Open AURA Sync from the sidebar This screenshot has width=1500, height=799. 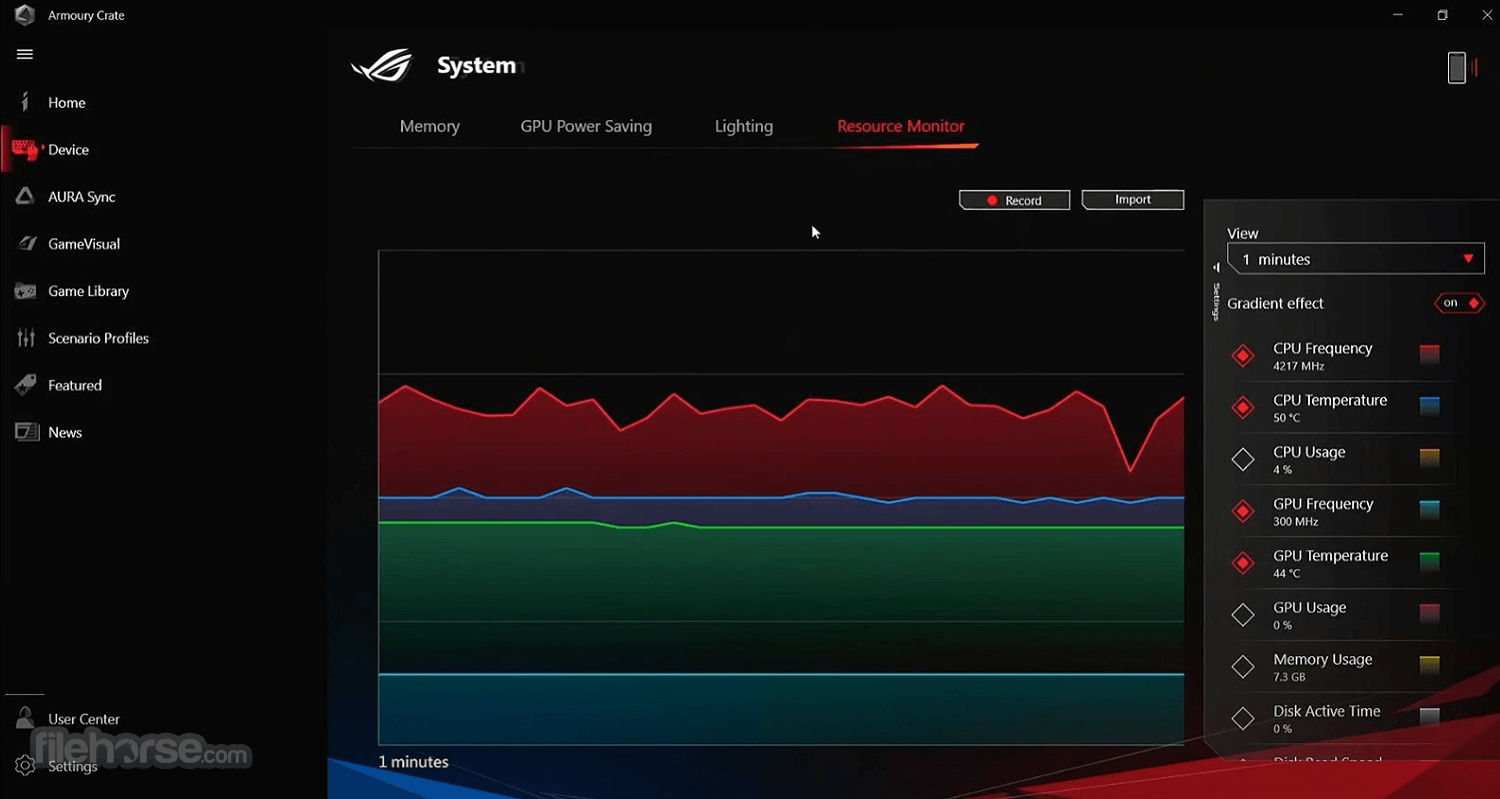25,197
